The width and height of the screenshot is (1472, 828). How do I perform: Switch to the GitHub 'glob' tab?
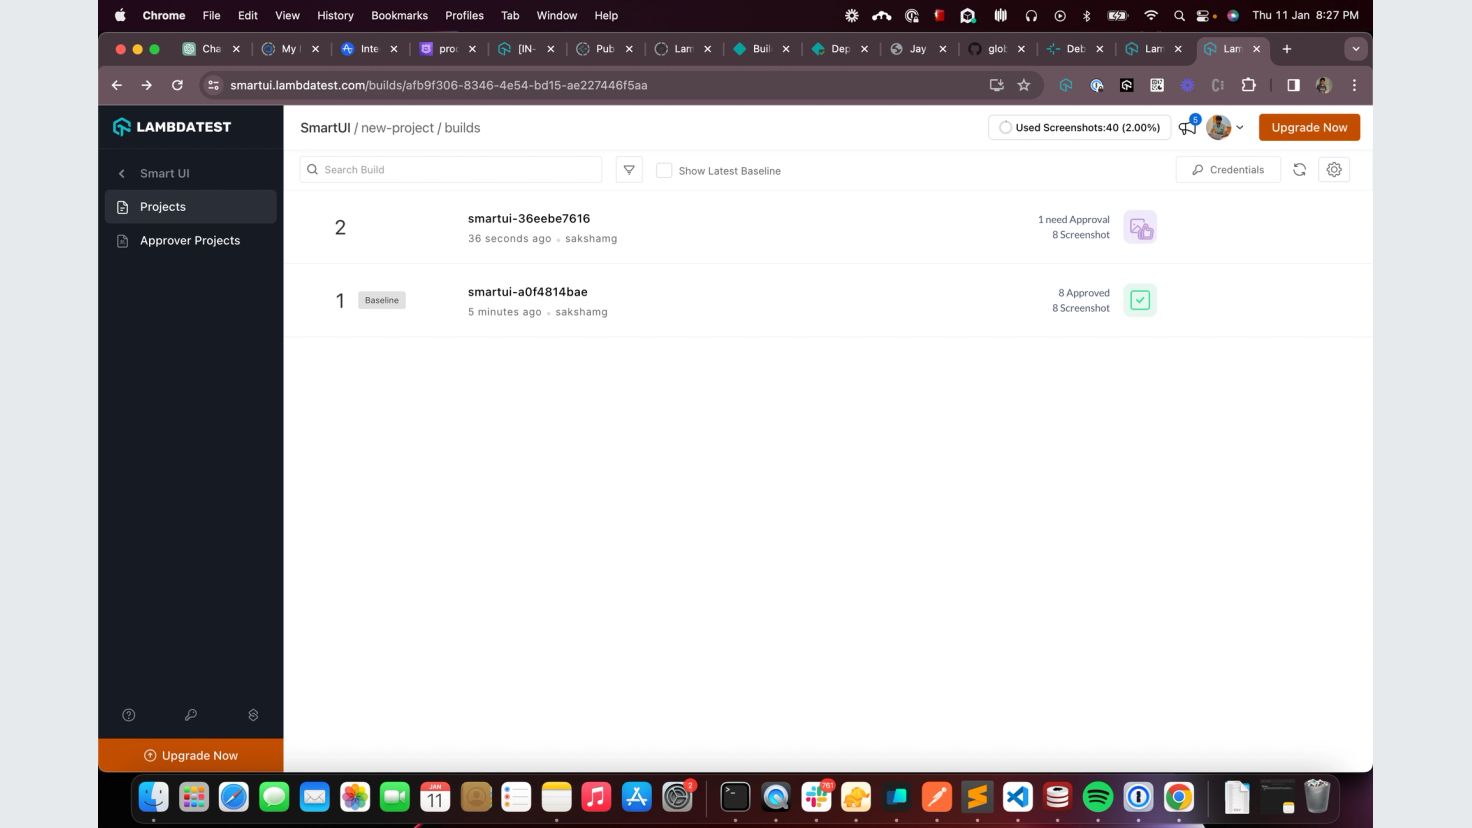click(994, 48)
